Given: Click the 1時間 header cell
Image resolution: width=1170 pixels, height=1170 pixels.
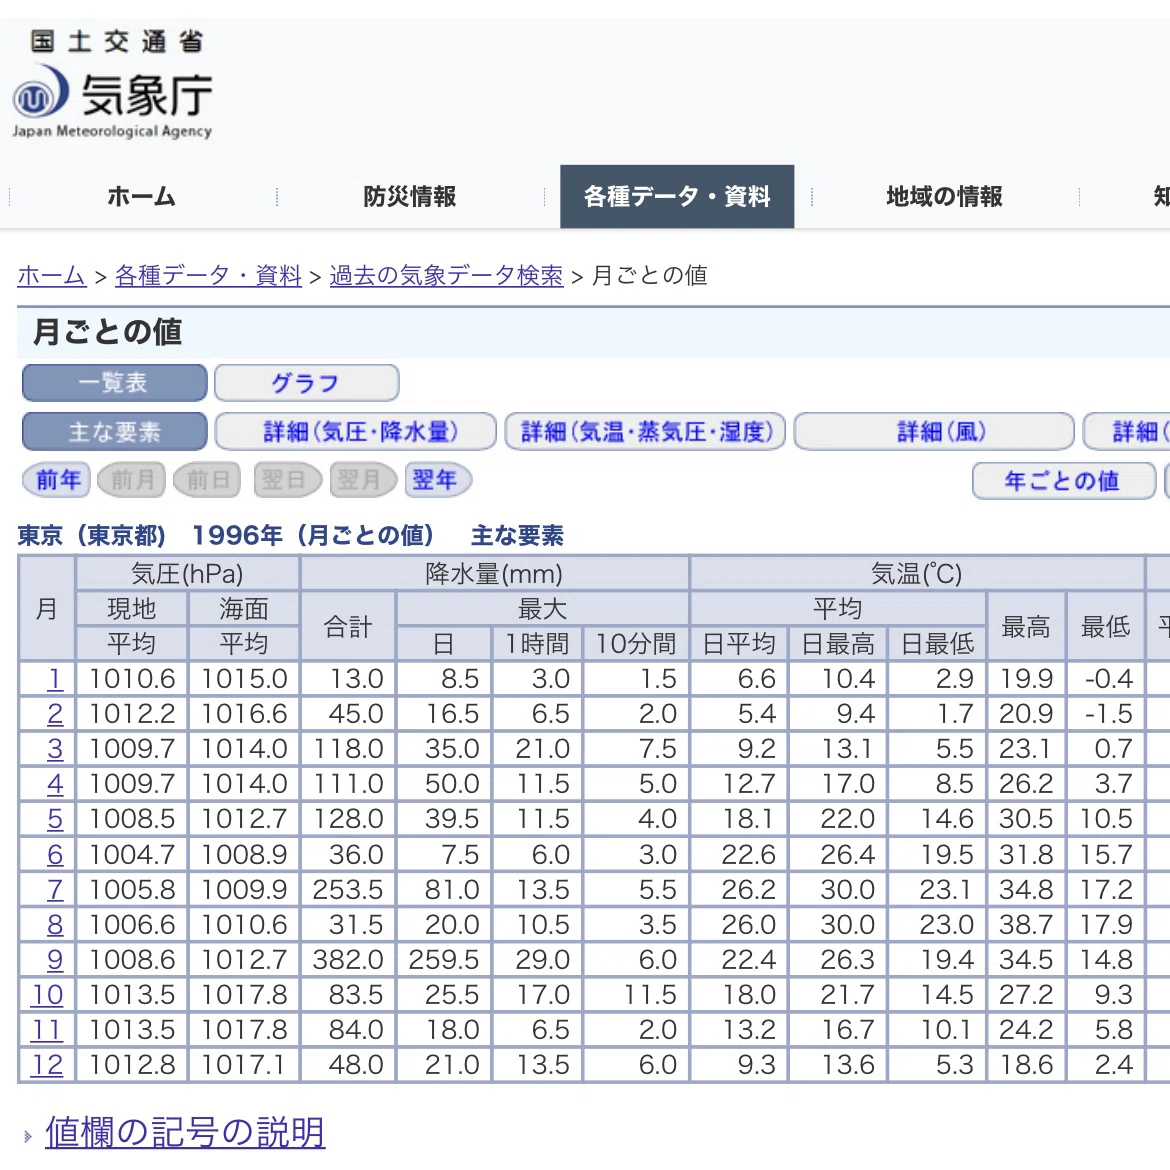Looking at the screenshot, I should point(537,643).
